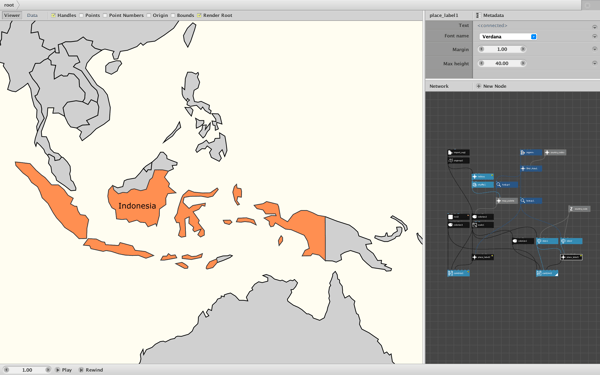Click the frame number field 1.00
The width and height of the screenshot is (600, 375).
click(x=27, y=370)
